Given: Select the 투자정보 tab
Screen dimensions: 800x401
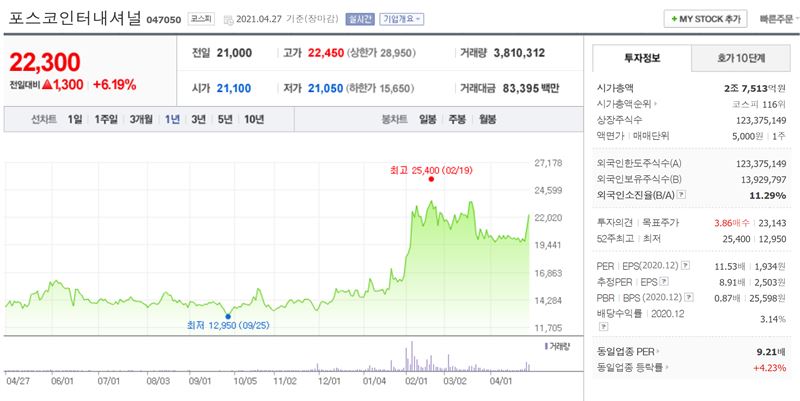Looking at the screenshot, I should 640,59.
